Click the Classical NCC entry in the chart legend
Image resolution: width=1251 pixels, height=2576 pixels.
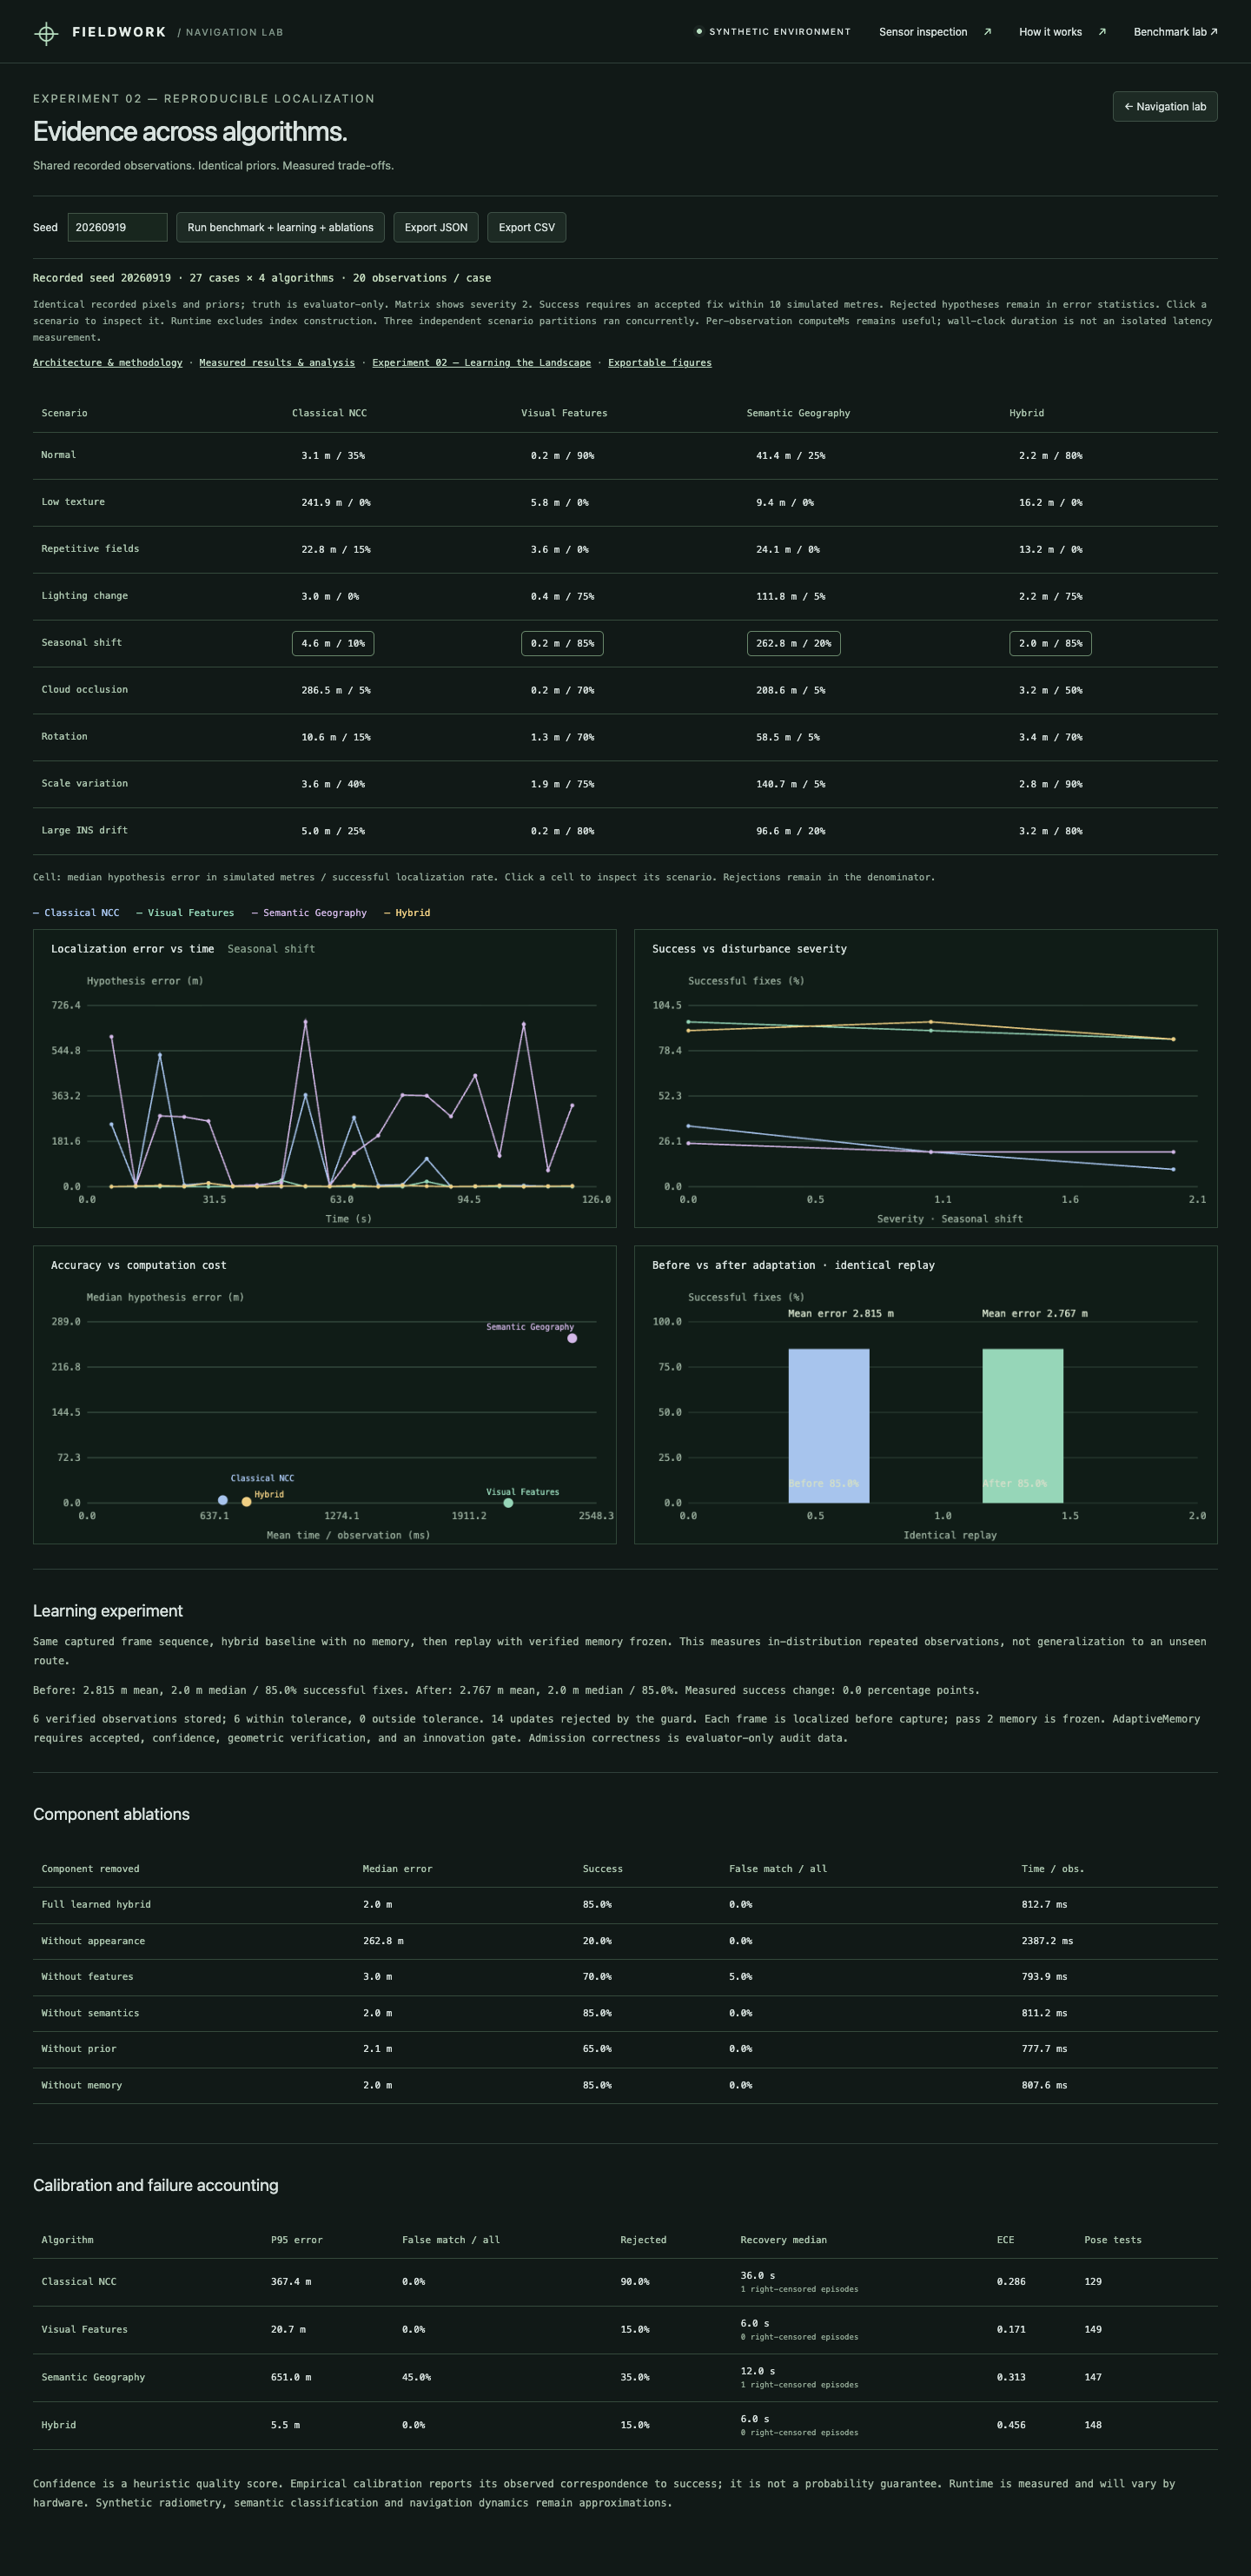pos(76,913)
